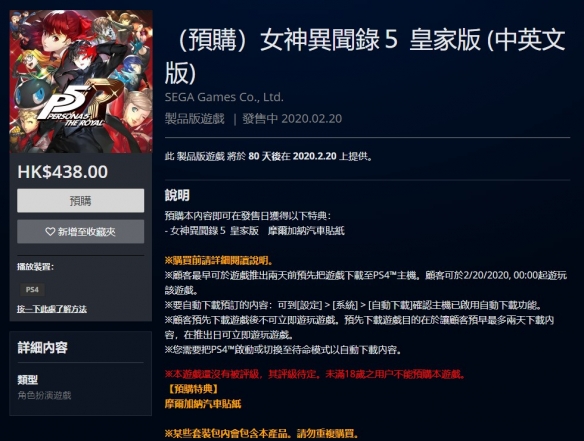Screen dimensions: 584x441
Task: Click the heart icon on wishlist button
Action: [x=50, y=232]
